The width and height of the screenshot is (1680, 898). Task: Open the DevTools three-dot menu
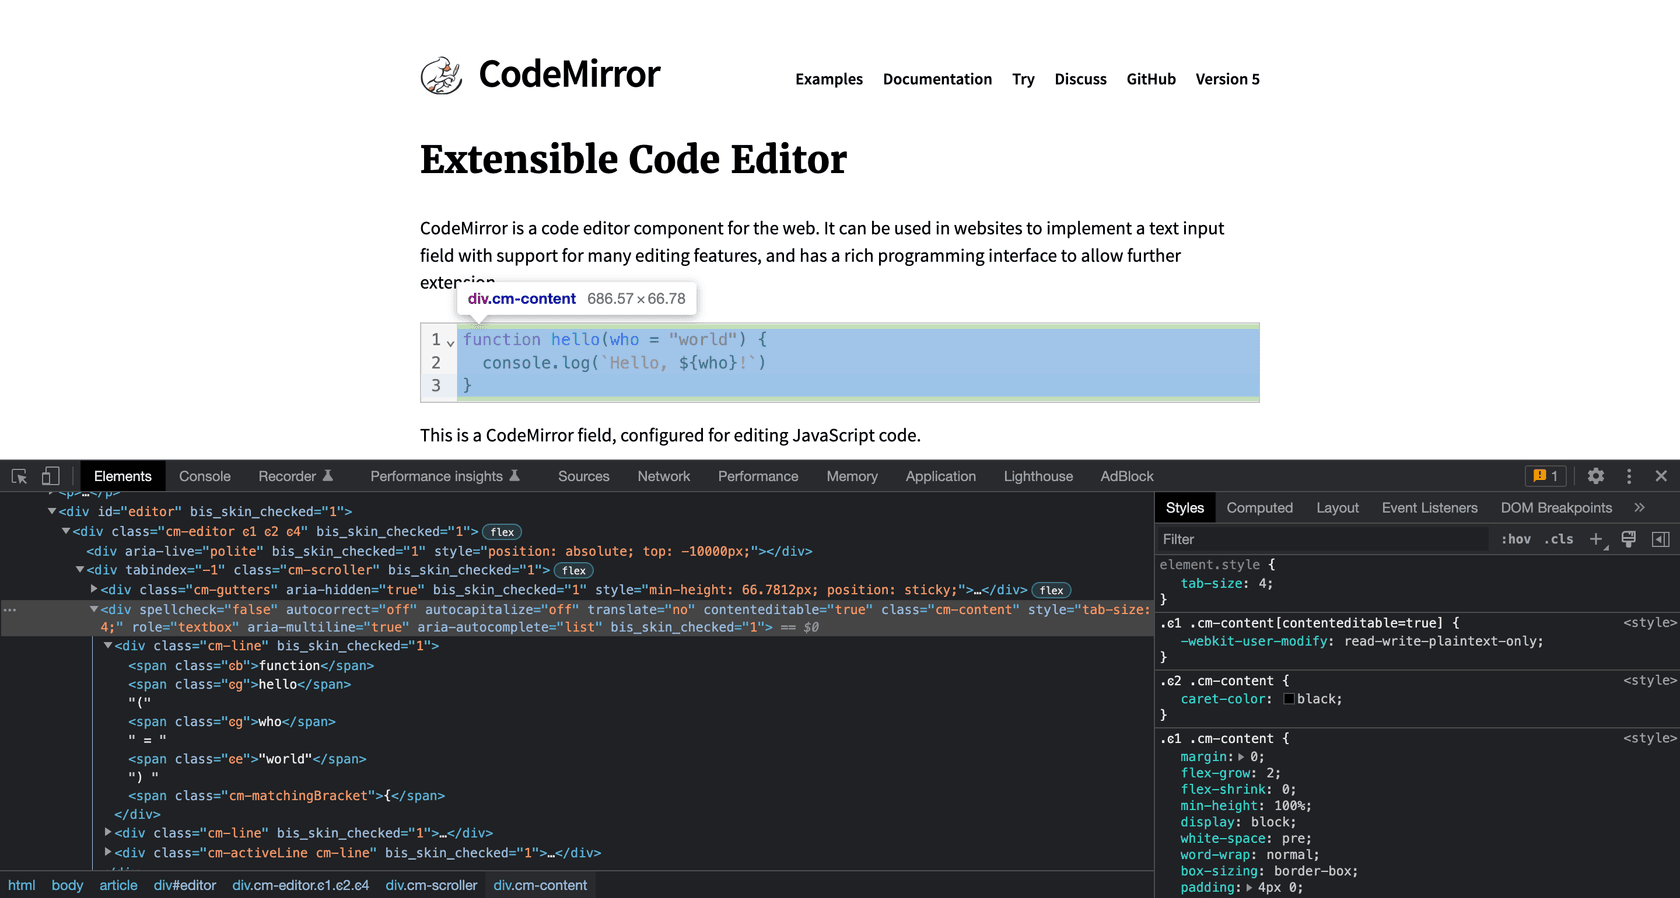(1629, 476)
